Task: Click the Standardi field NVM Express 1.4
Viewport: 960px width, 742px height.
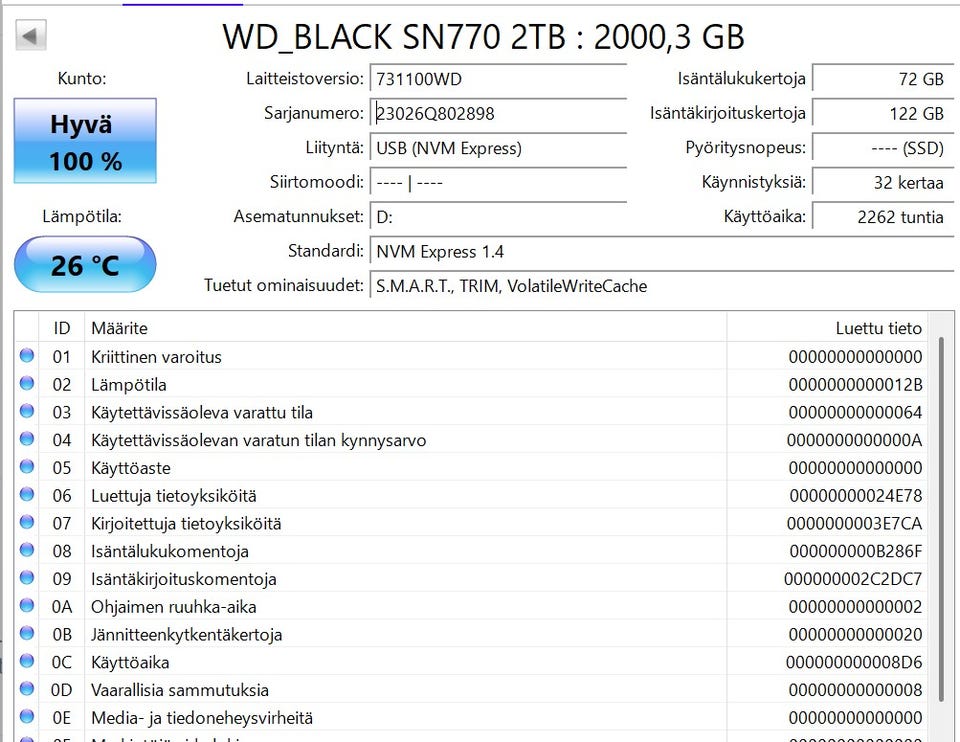Action: tap(662, 252)
